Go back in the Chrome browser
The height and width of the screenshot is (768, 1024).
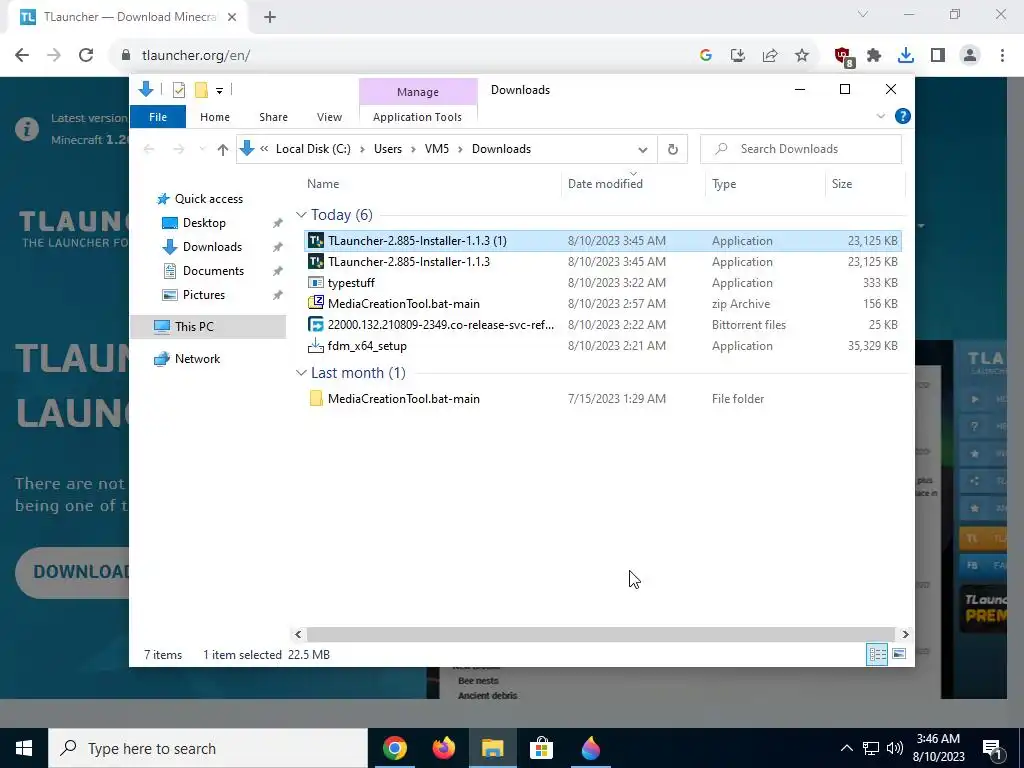click(x=22, y=56)
